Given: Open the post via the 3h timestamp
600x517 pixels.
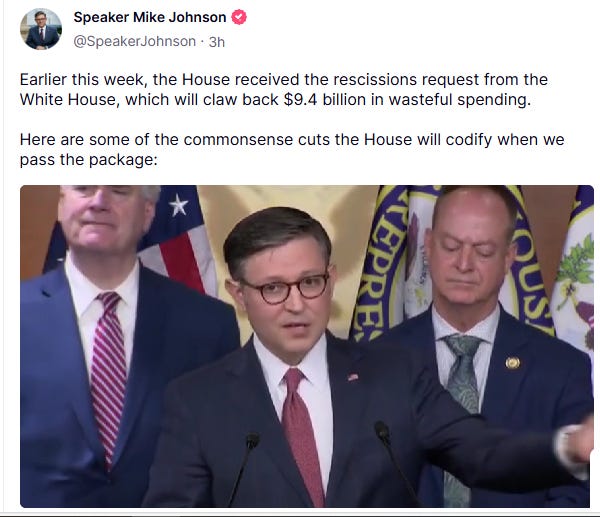Looking at the screenshot, I should coord(217,42).
